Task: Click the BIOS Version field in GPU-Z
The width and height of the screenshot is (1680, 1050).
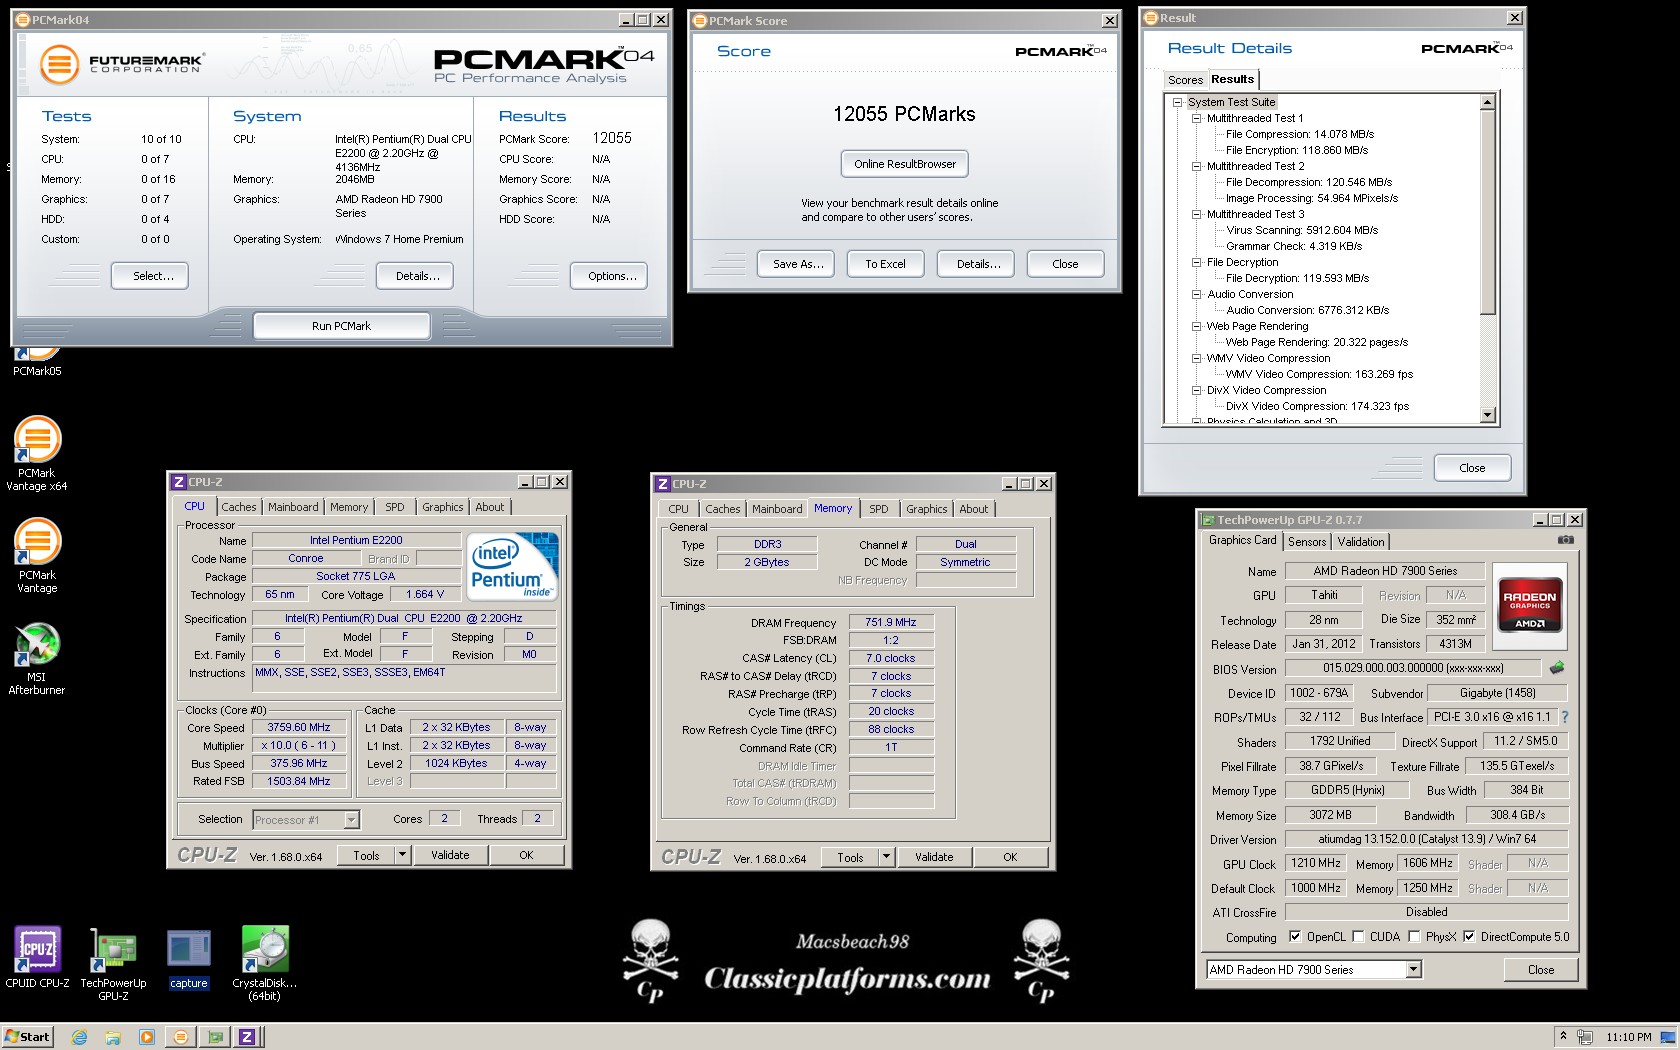Action: tap(1413, 668)
